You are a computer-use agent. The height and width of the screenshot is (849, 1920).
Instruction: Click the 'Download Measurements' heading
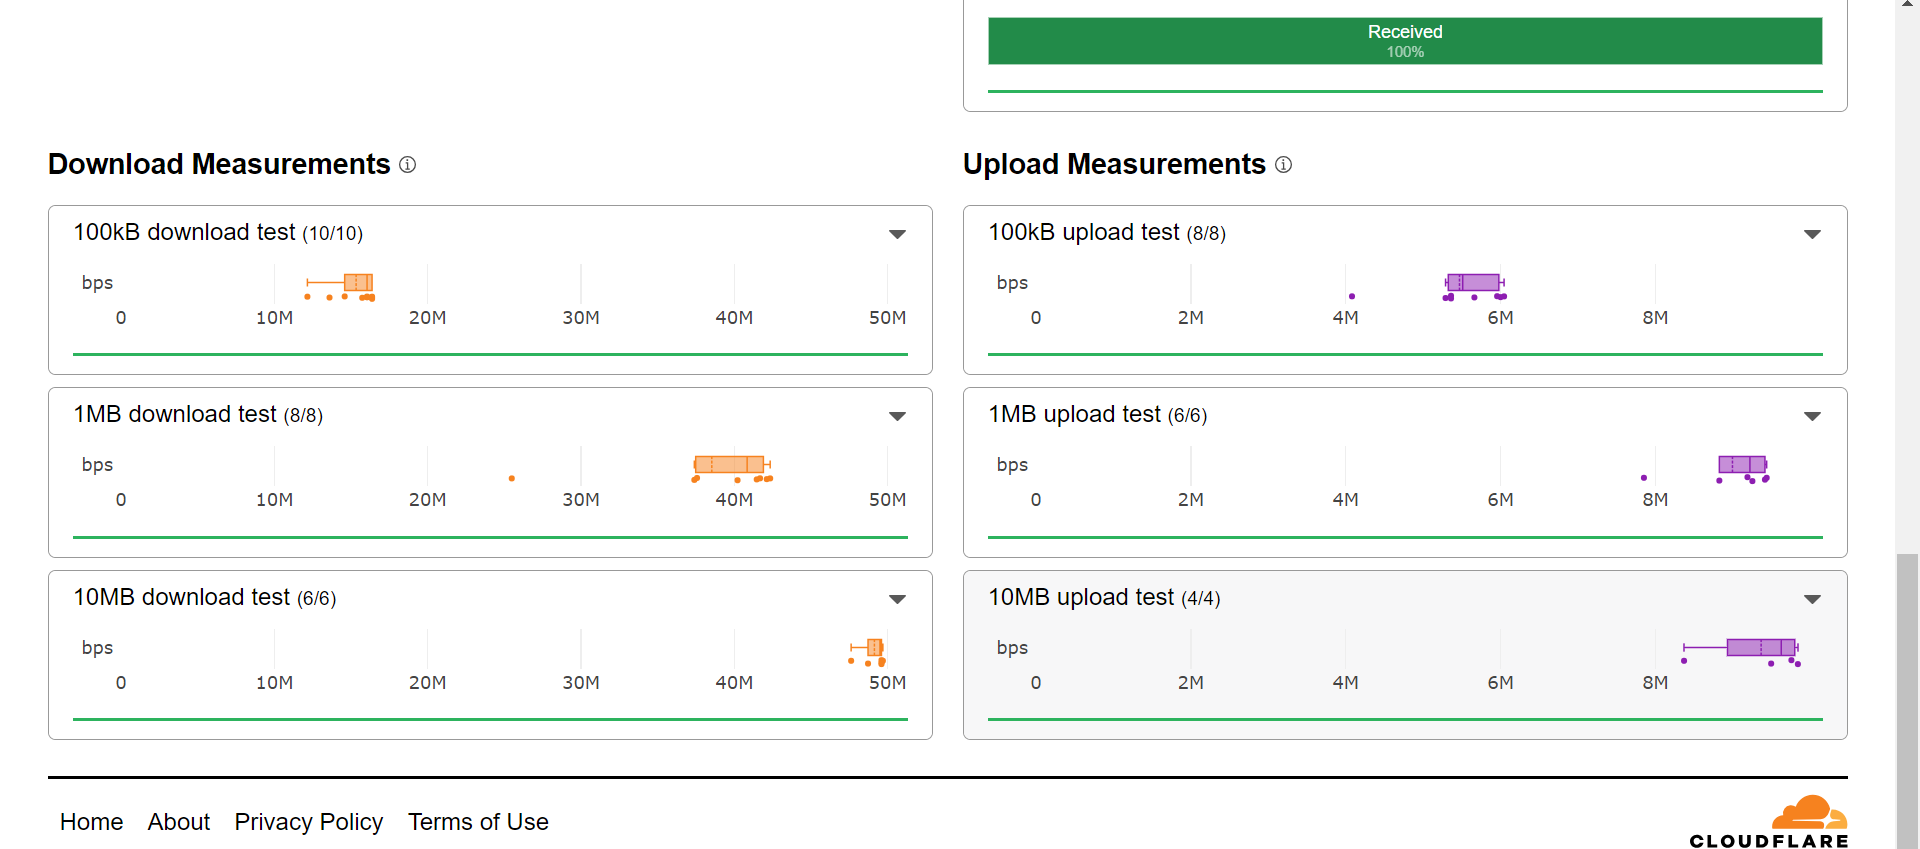219,164
